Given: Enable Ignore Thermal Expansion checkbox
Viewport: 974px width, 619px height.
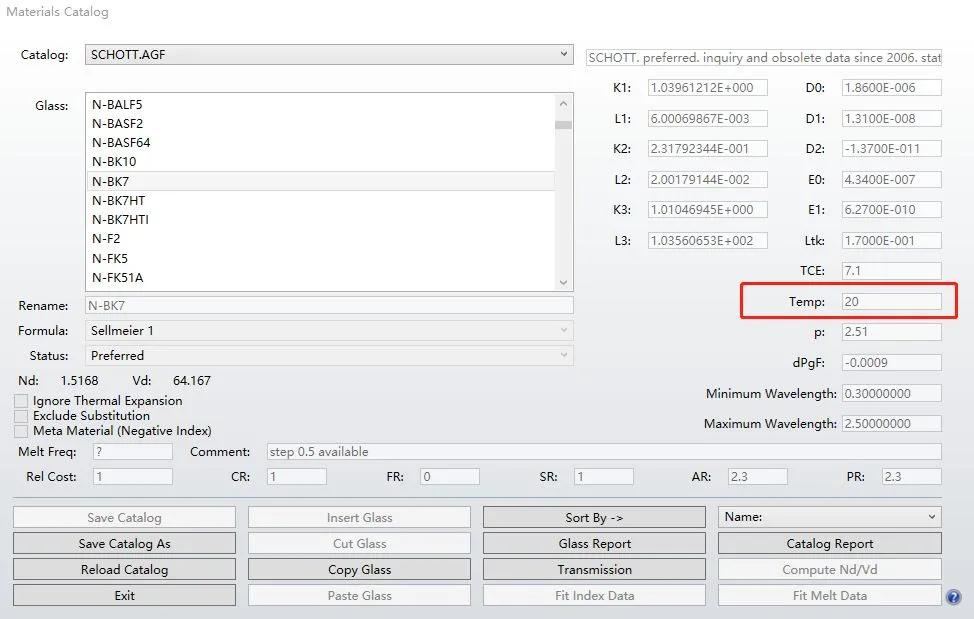Looking at the screenshot, I should [x=22, y=401].
